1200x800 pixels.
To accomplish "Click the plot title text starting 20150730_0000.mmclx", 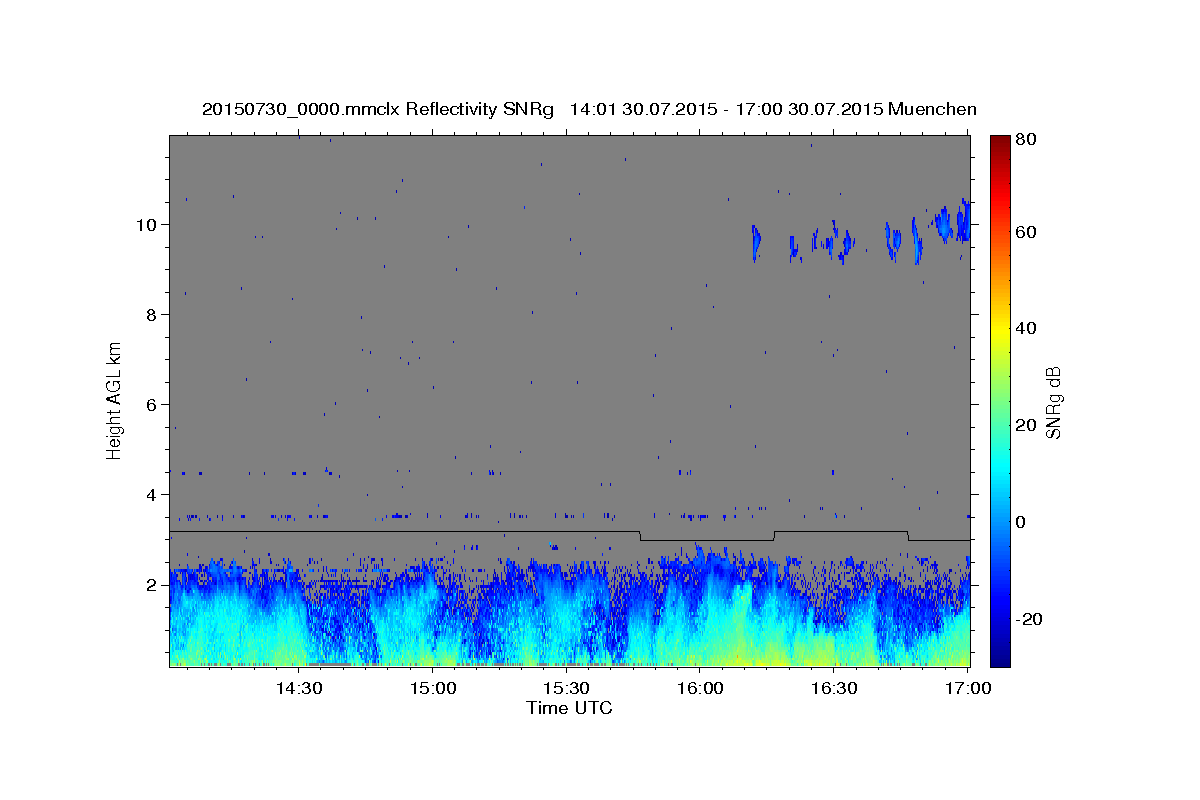I will coord(589,109).
